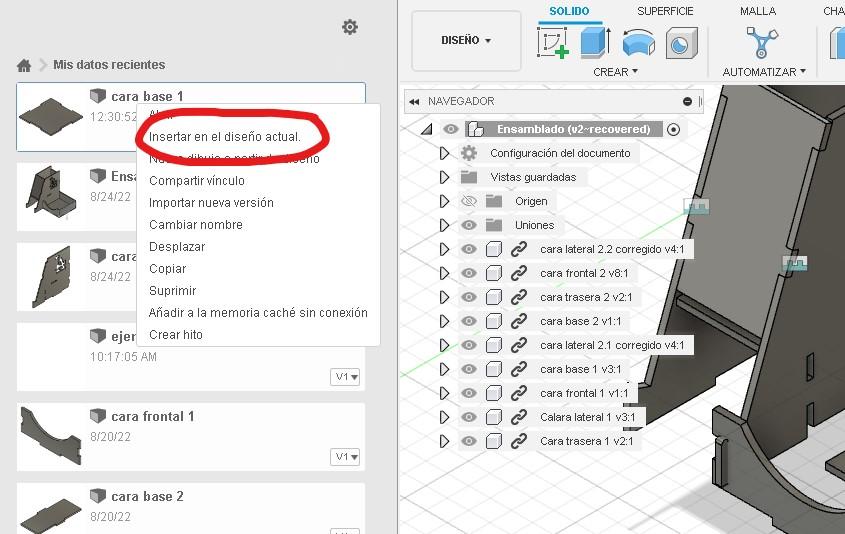Choose Suprimir from context menu
This screenshot has height=534, width=845.
(172, 291)
